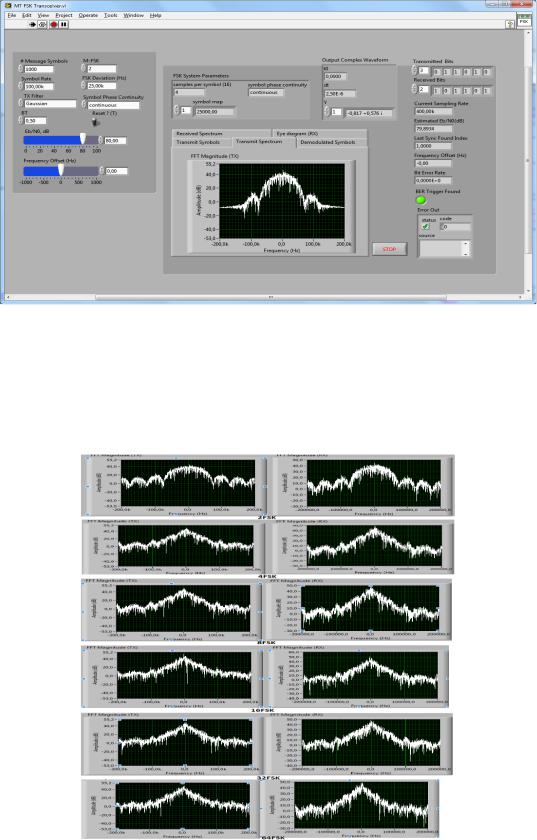Open the TX Filter Gaussian selector
Screen dimensions: 537x840
pyautogui.click(x=50, y=103)
